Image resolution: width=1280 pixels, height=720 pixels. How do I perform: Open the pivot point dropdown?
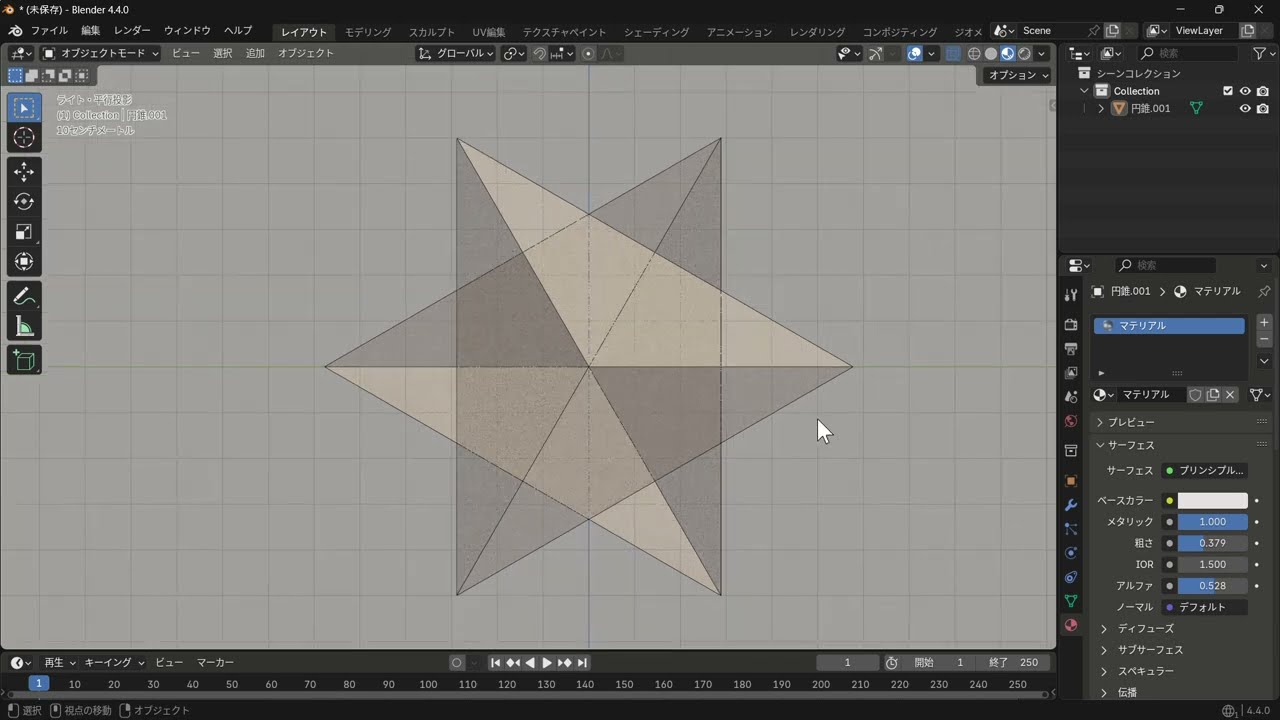pos(514,53)
